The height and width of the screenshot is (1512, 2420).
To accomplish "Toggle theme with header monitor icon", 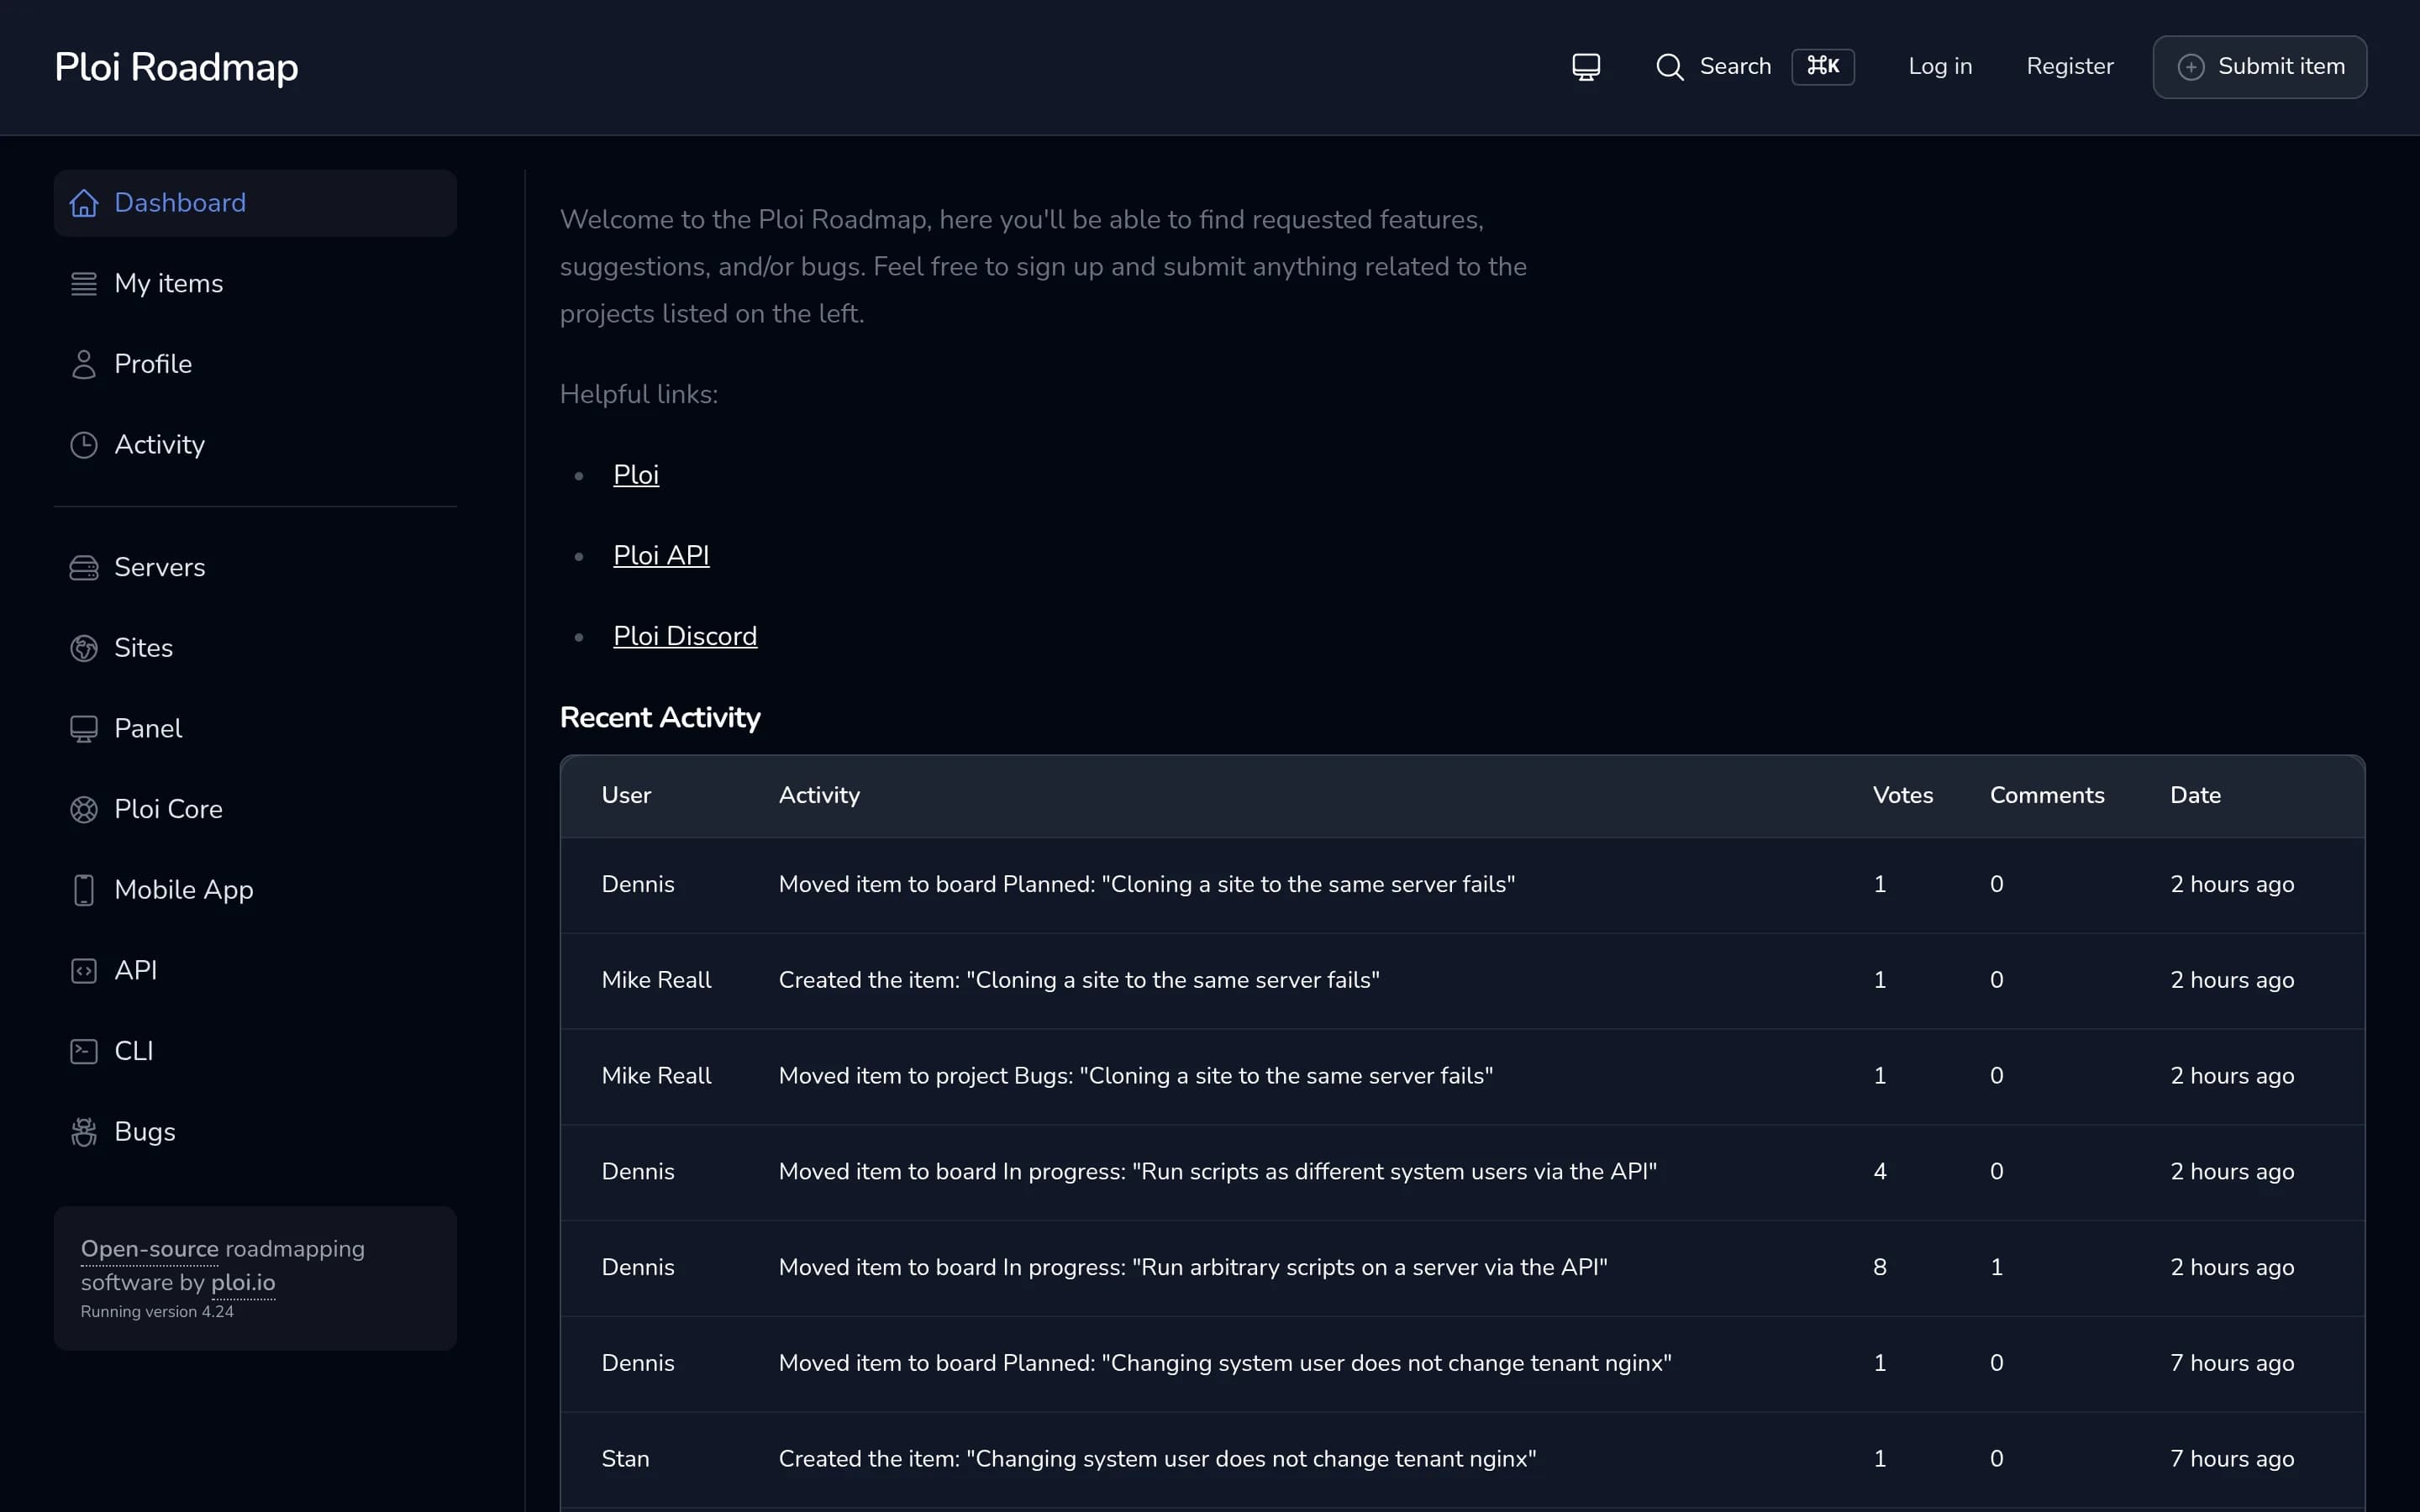I will tap(1586, 67).
